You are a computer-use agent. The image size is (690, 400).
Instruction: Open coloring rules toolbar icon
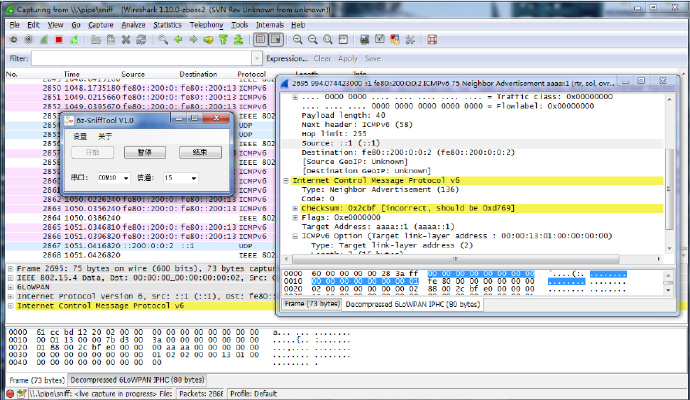point(395,40)
